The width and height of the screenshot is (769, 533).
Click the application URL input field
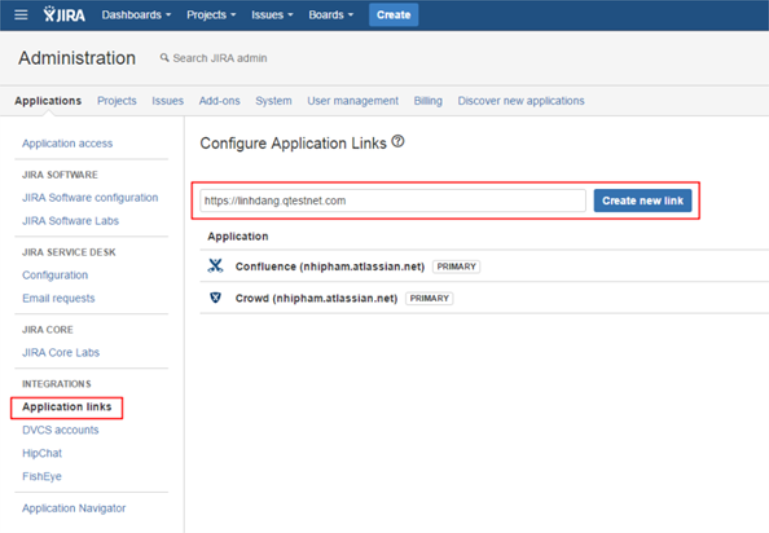pyautogui.click(x=392, y=201)
